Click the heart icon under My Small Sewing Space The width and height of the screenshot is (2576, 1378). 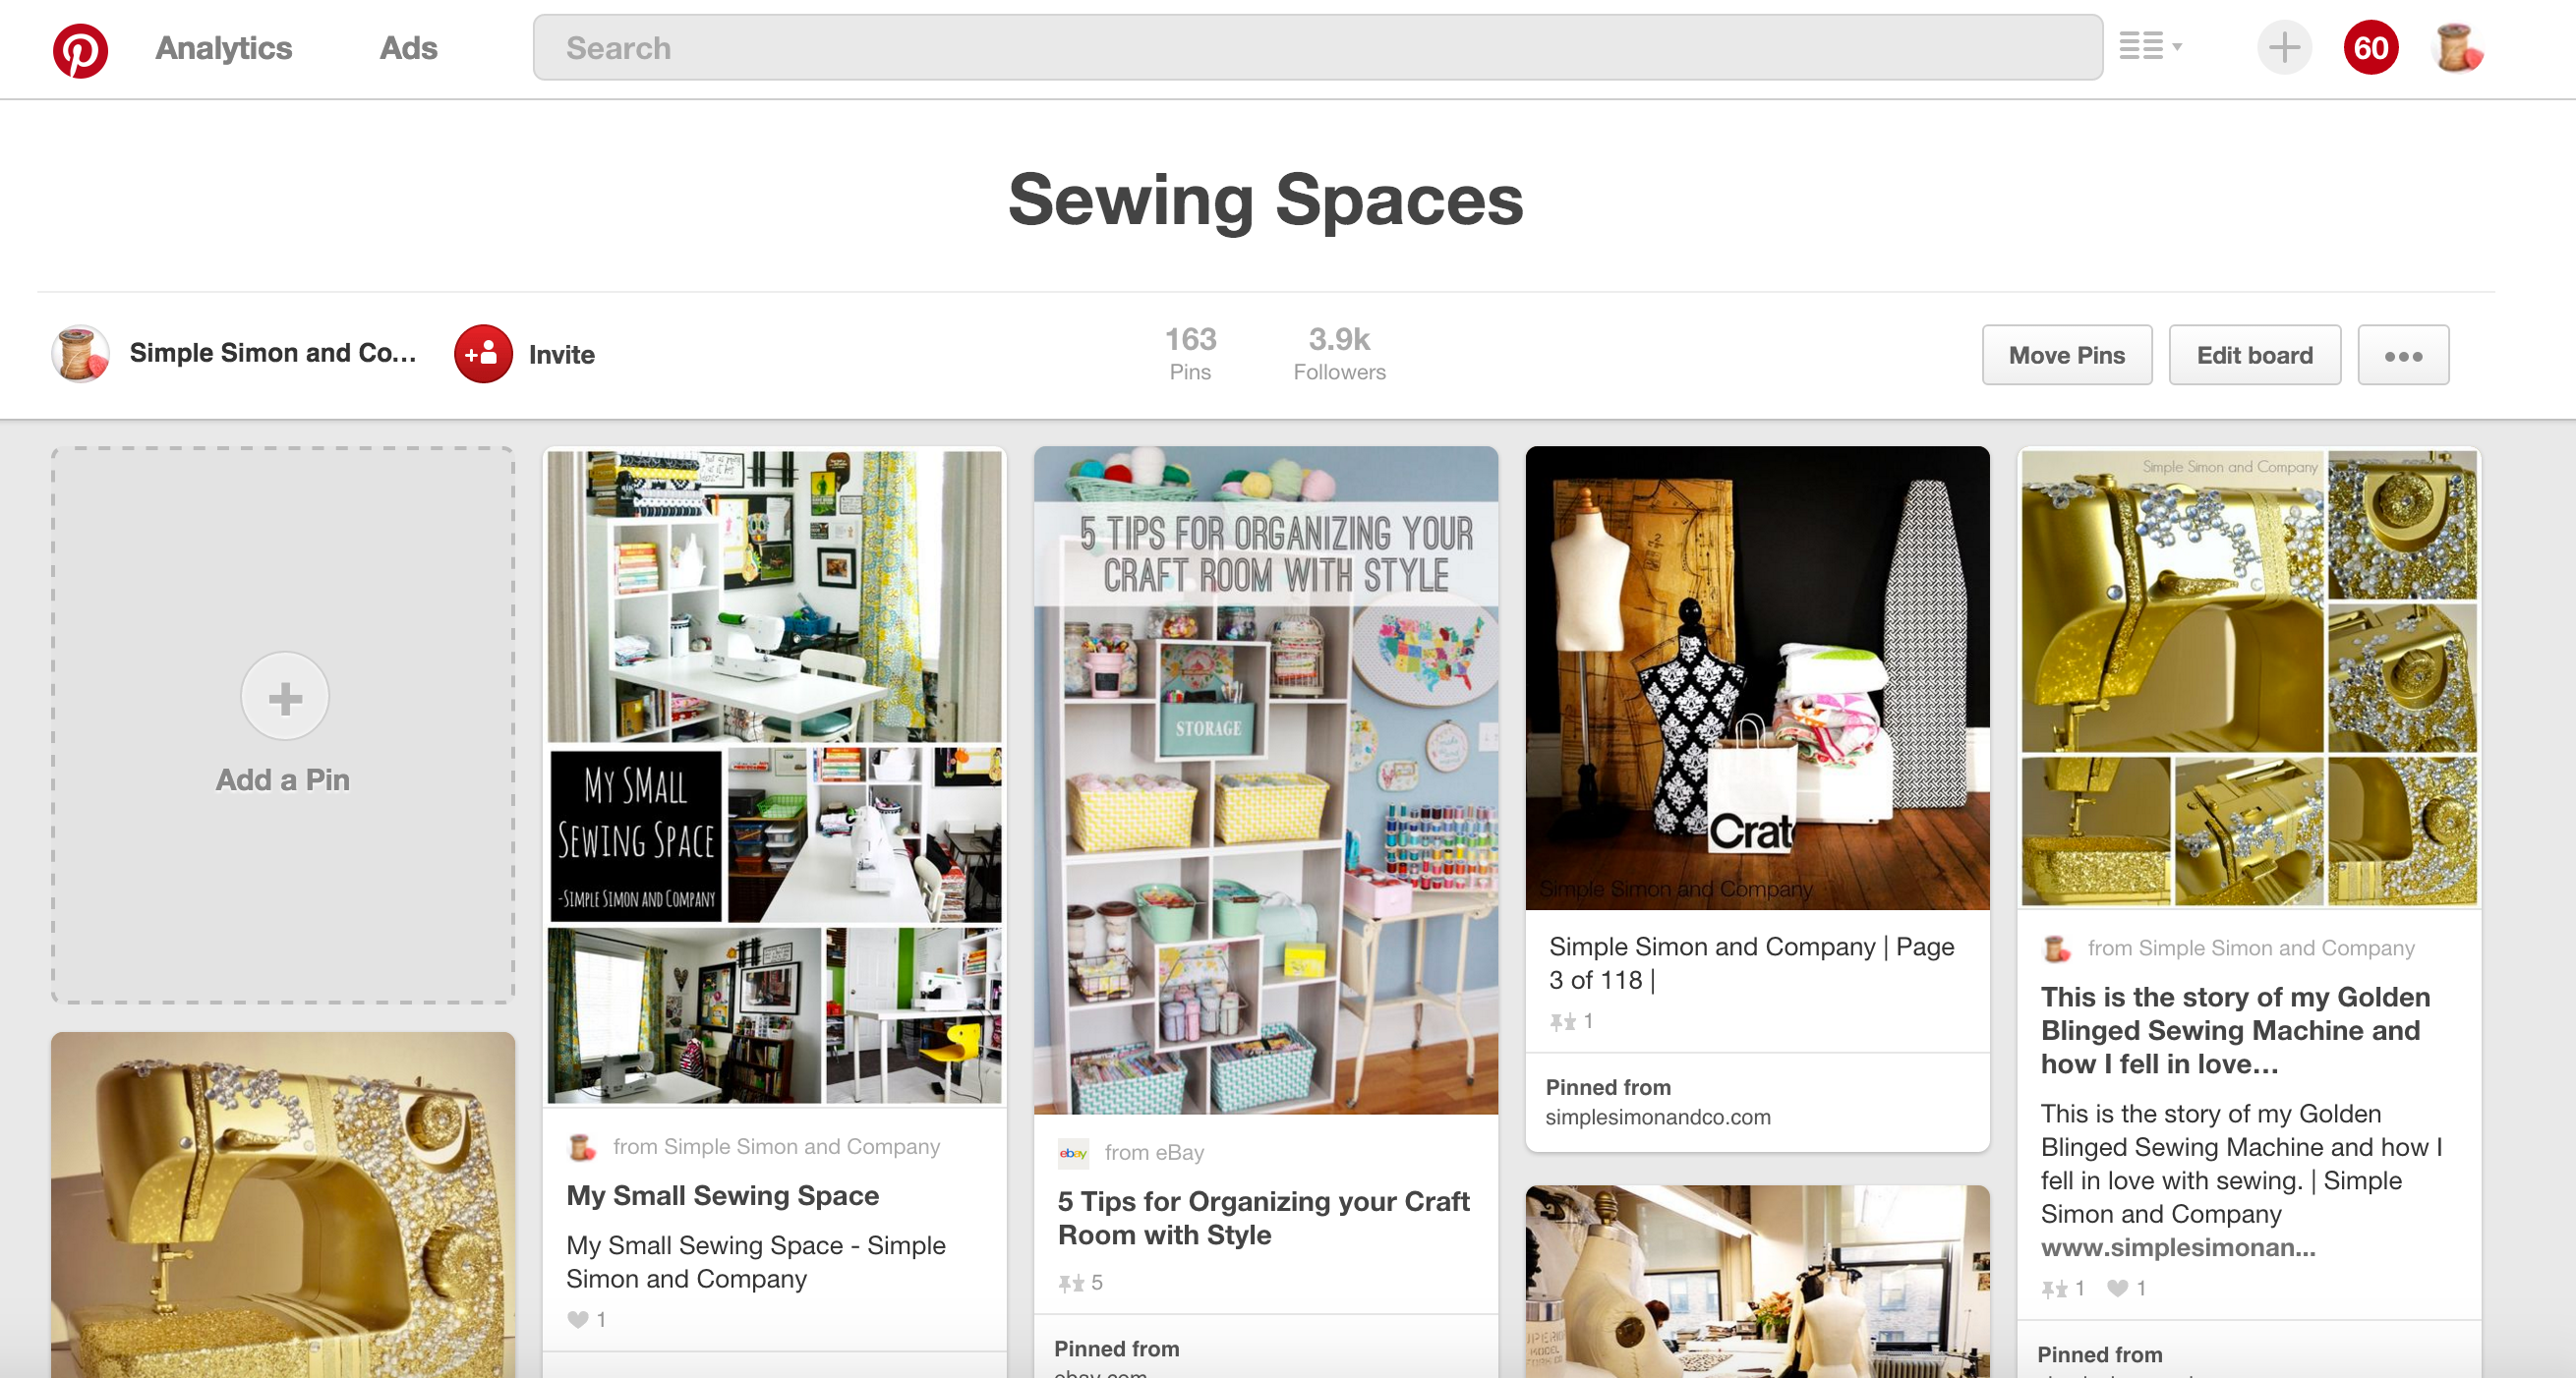[577, 1319]
